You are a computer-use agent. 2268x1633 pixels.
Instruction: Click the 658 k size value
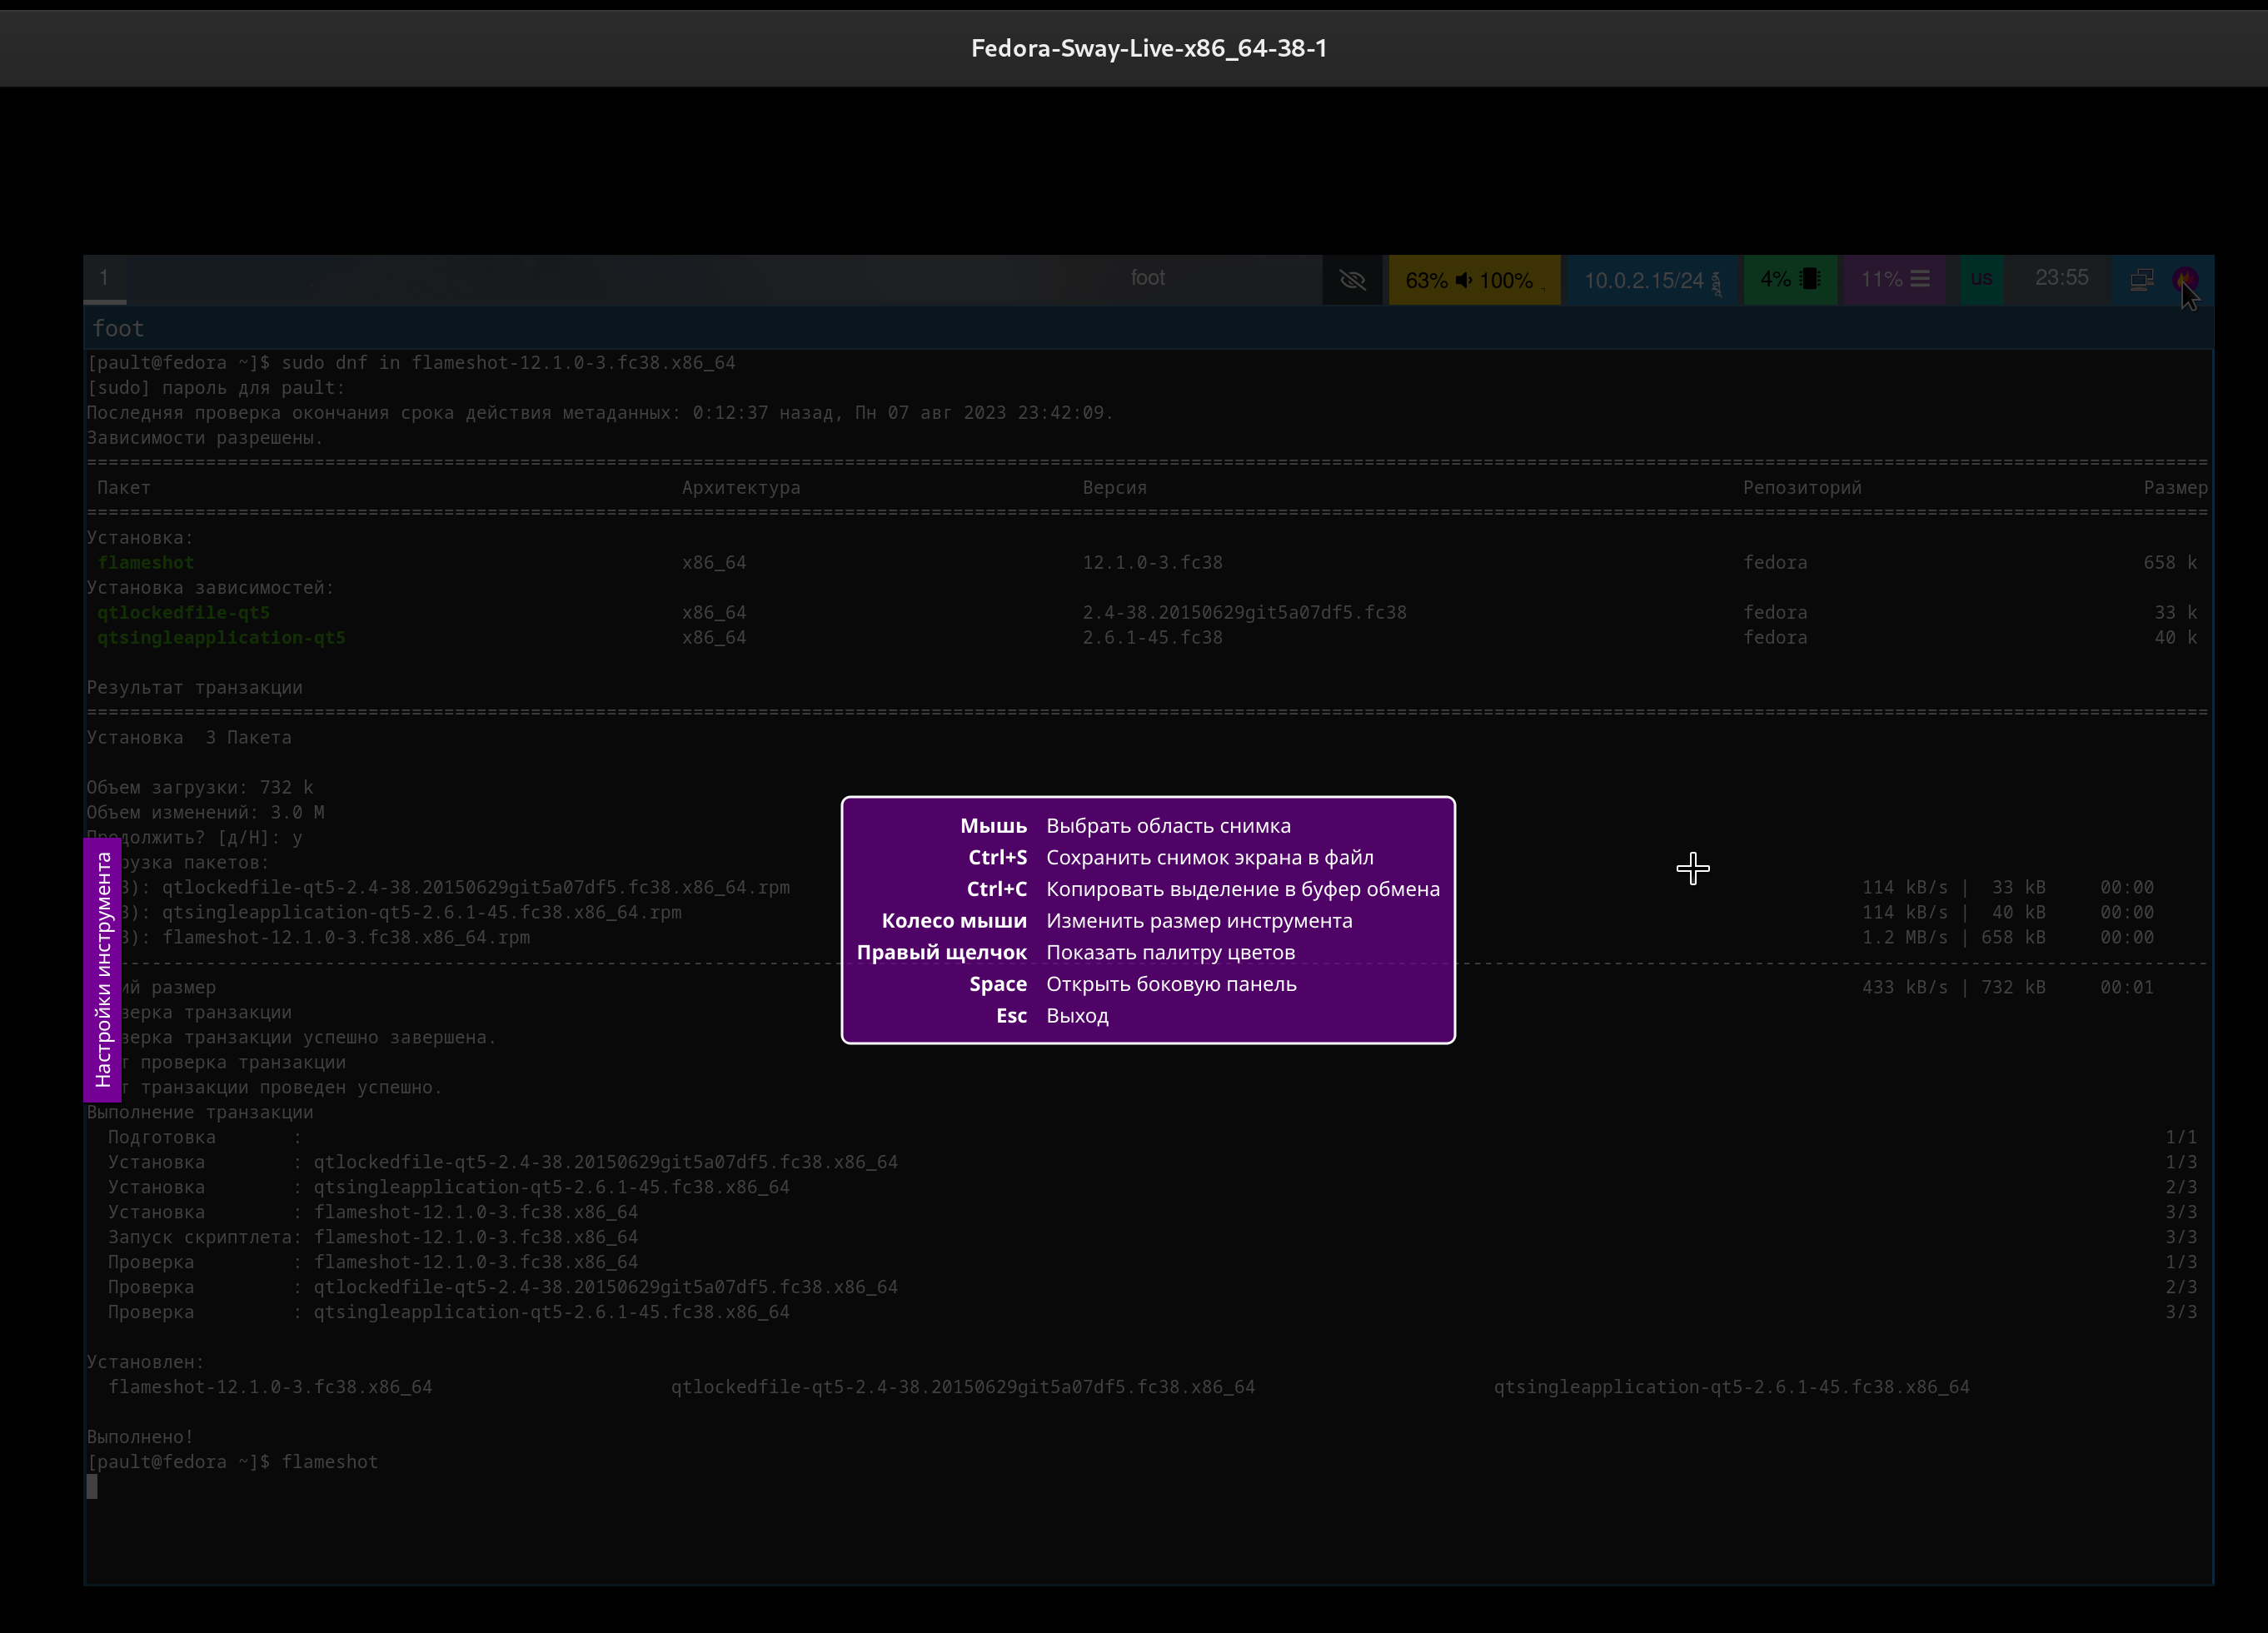point(2170,563)
